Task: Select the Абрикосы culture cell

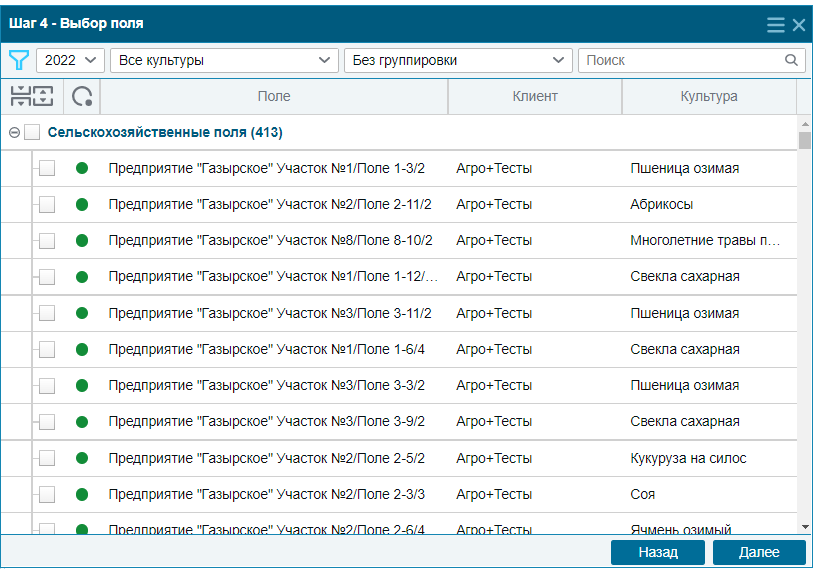Action: 661,205
